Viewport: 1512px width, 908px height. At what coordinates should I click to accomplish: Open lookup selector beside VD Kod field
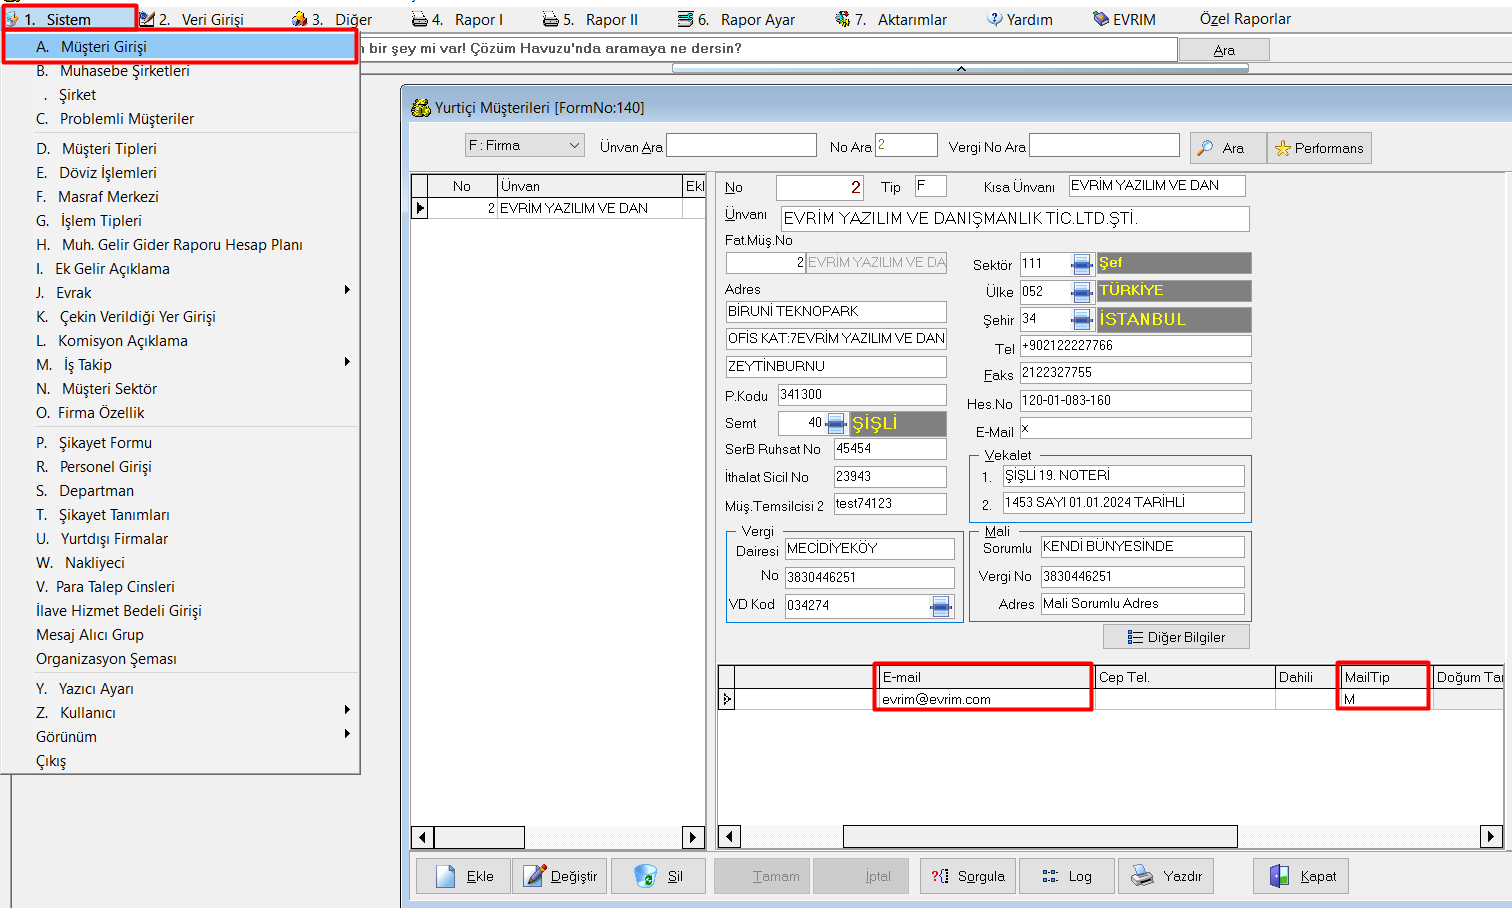pyautogui.click(x=940, y=606)
